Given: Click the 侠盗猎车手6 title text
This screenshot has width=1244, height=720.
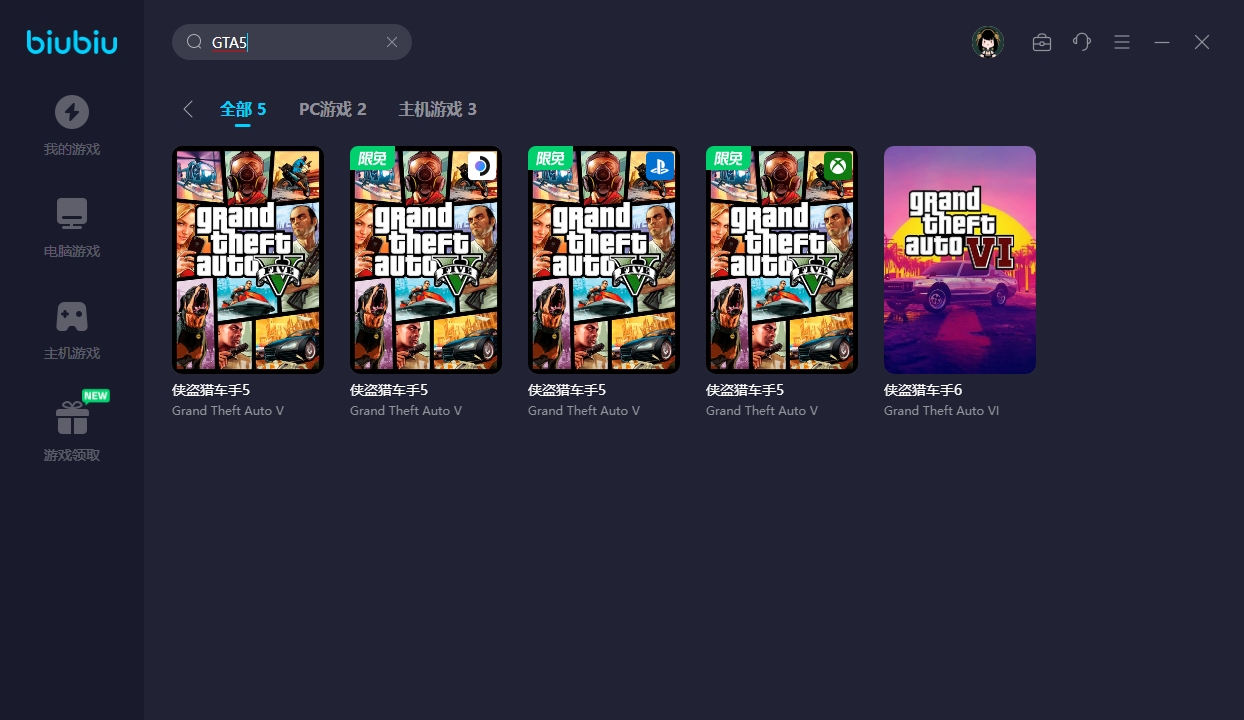Looking at the screenshot, I should click(922, 390).
